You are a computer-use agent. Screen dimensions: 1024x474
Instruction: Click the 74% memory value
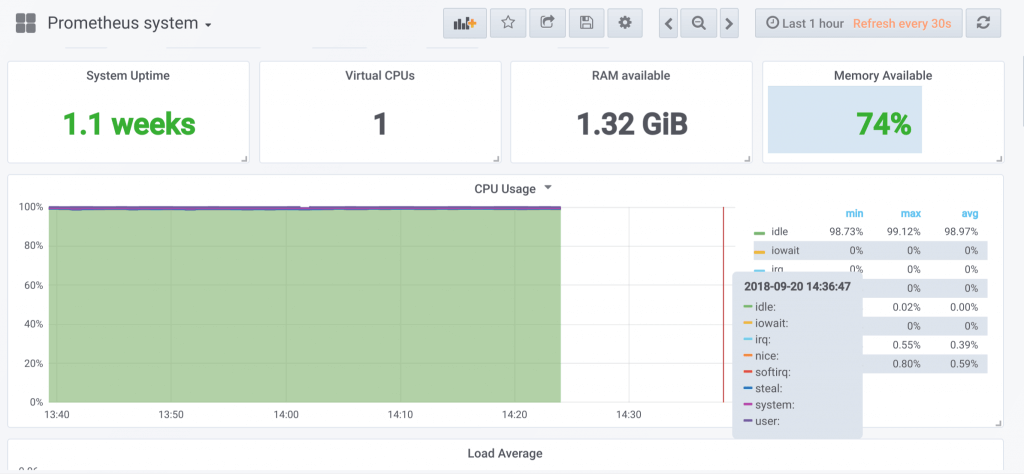883,123
